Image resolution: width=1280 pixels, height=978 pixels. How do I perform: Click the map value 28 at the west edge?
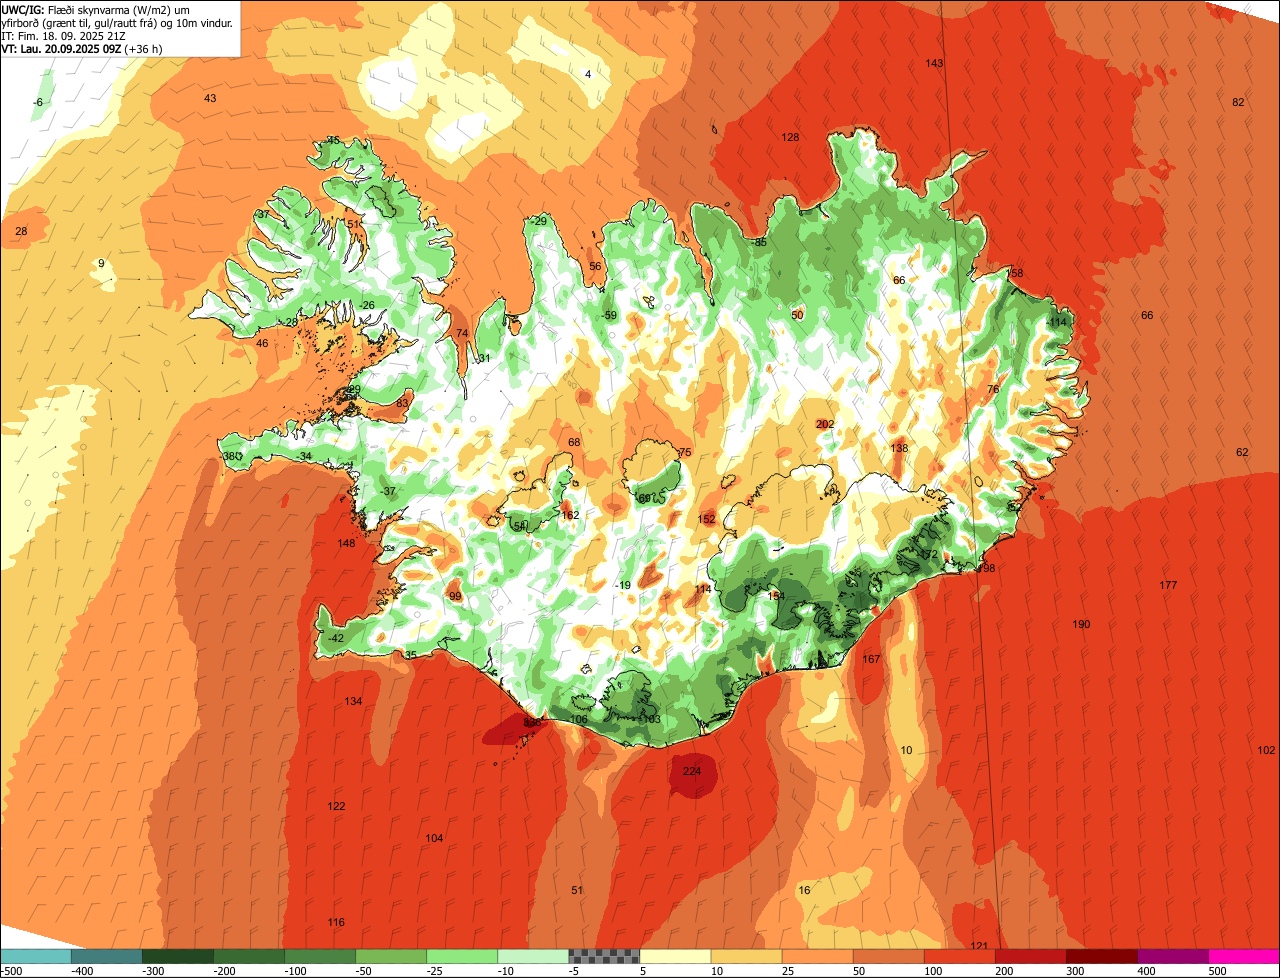[21, 231]
